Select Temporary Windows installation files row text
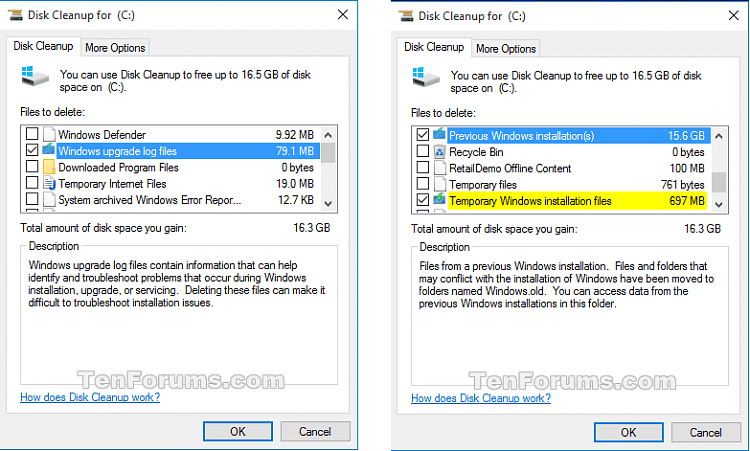The image size is (750, 451). (530, 201)
